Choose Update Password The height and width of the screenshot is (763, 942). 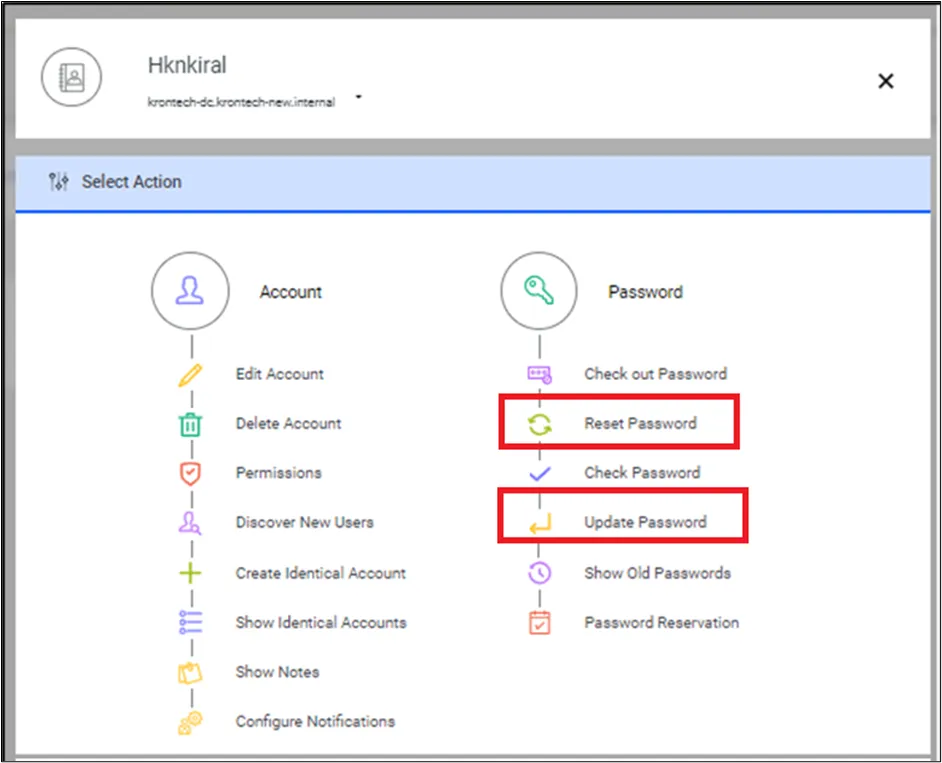click(x=645, y=521)
